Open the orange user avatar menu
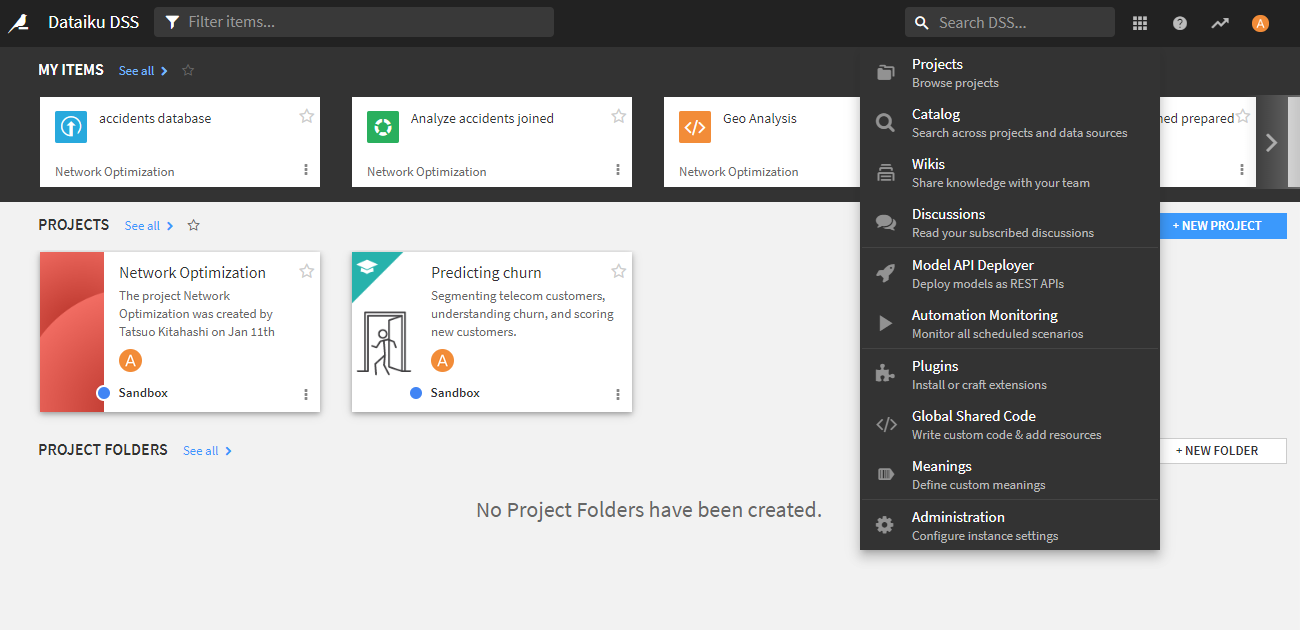 [x=1260, y=23]
